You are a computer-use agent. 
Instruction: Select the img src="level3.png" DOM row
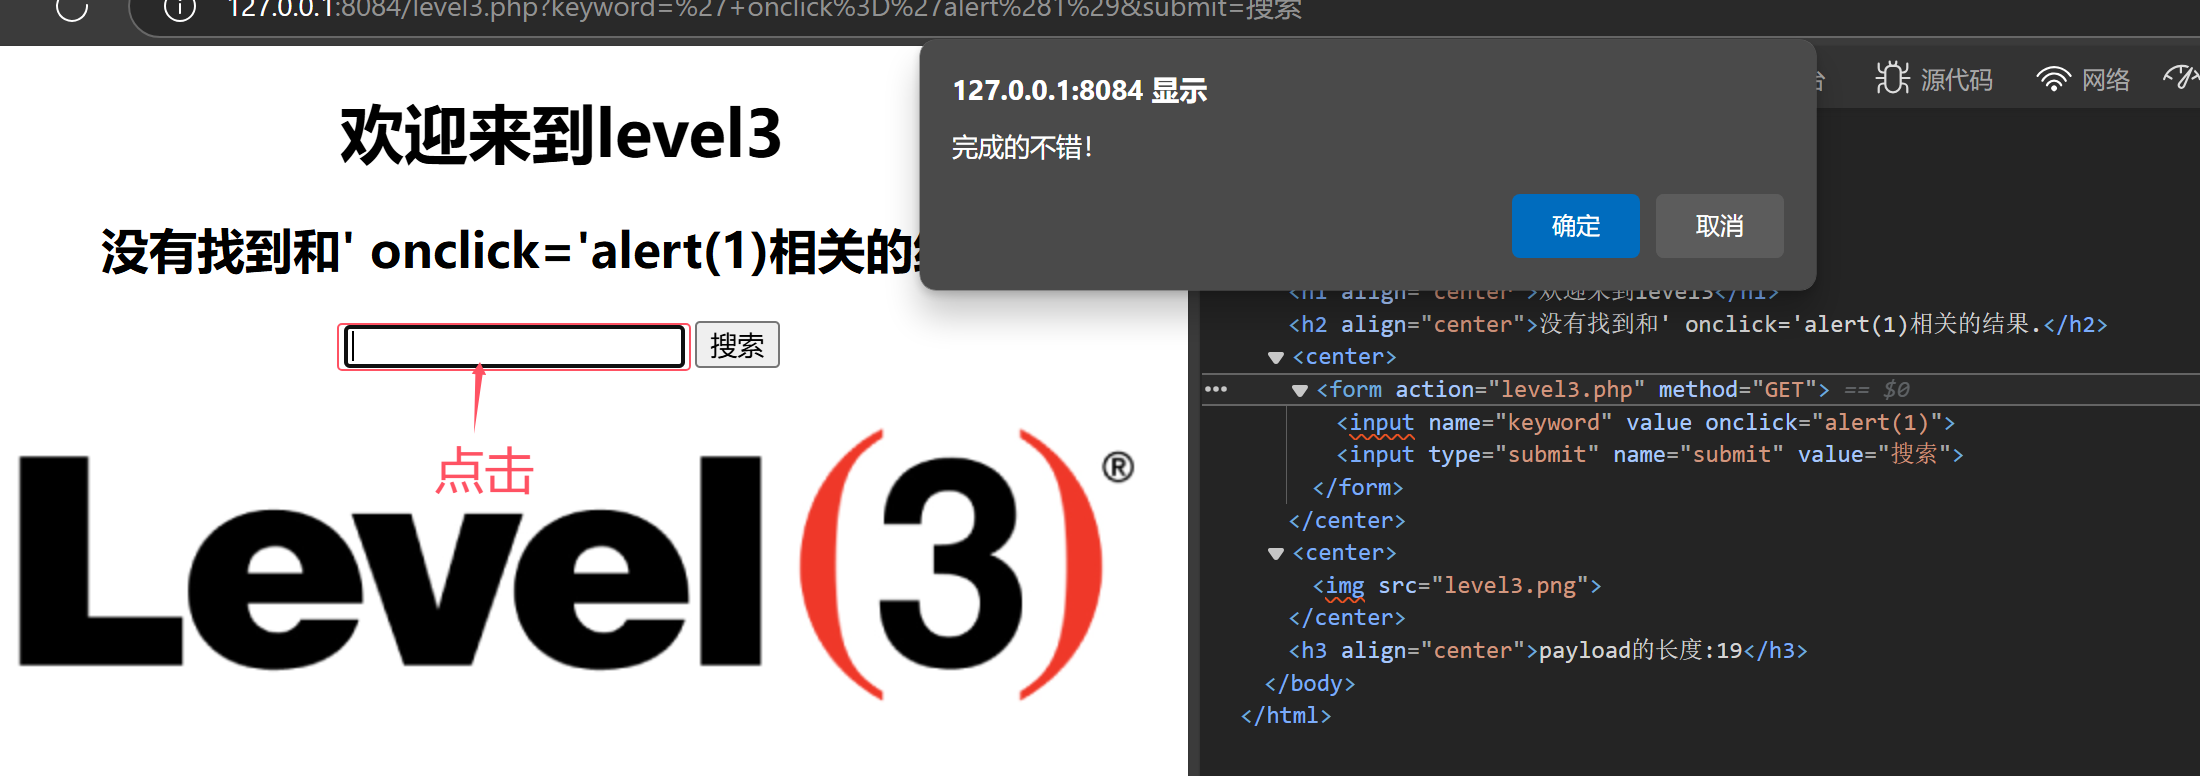click(x=1456, y=586)
